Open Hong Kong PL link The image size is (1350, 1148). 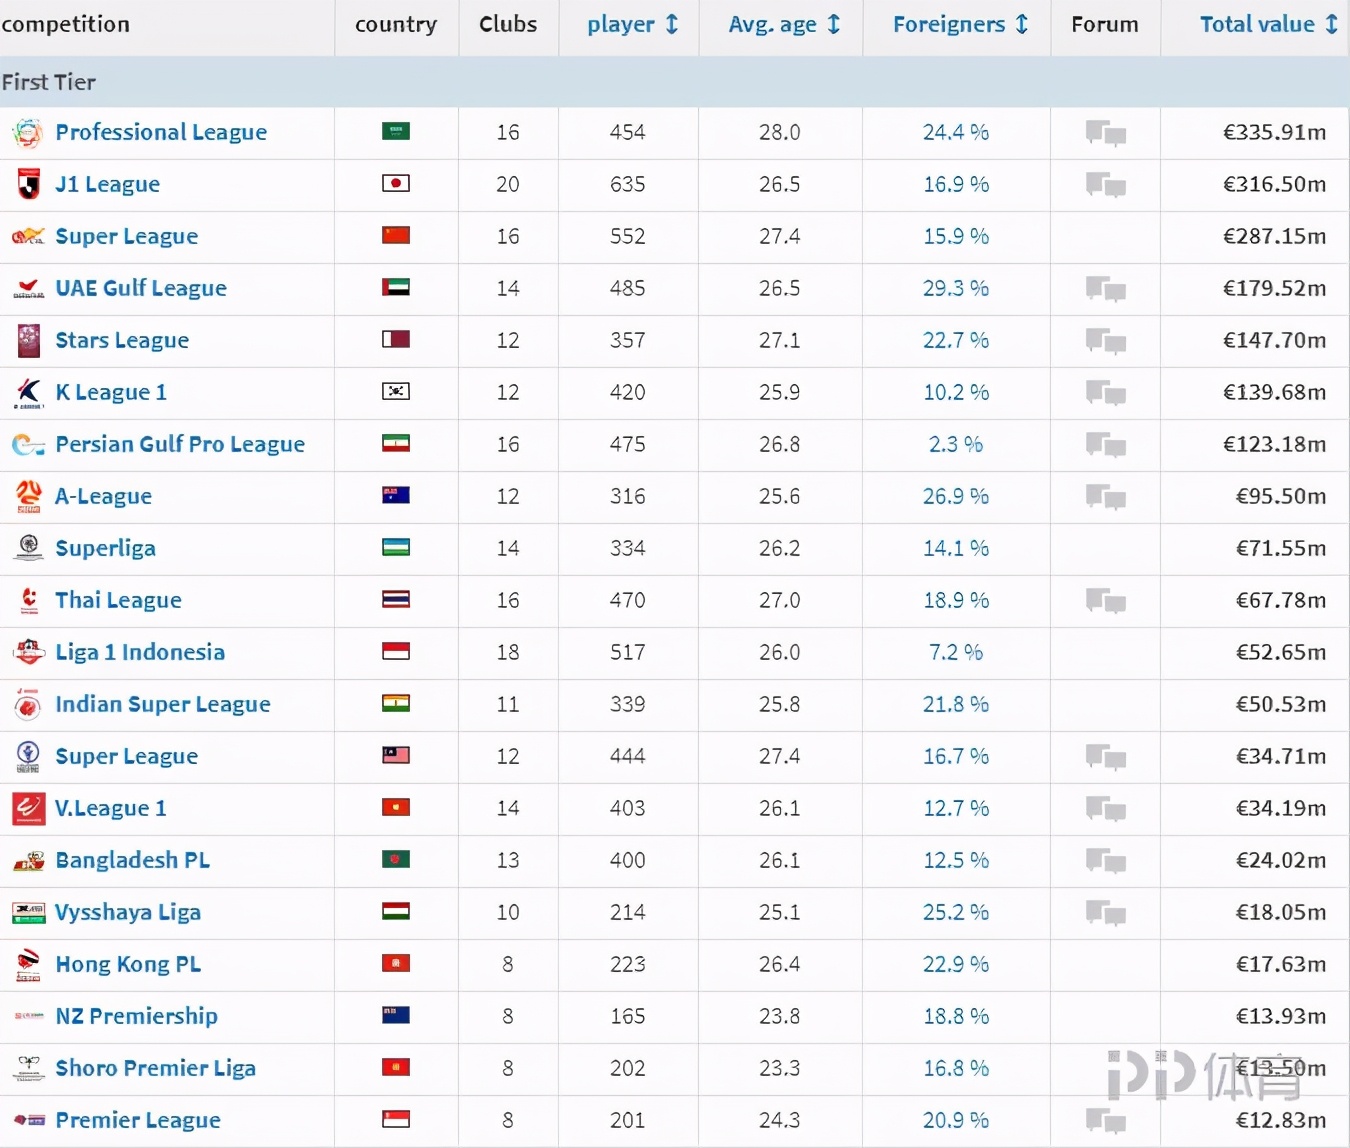[x=128, y=964]
